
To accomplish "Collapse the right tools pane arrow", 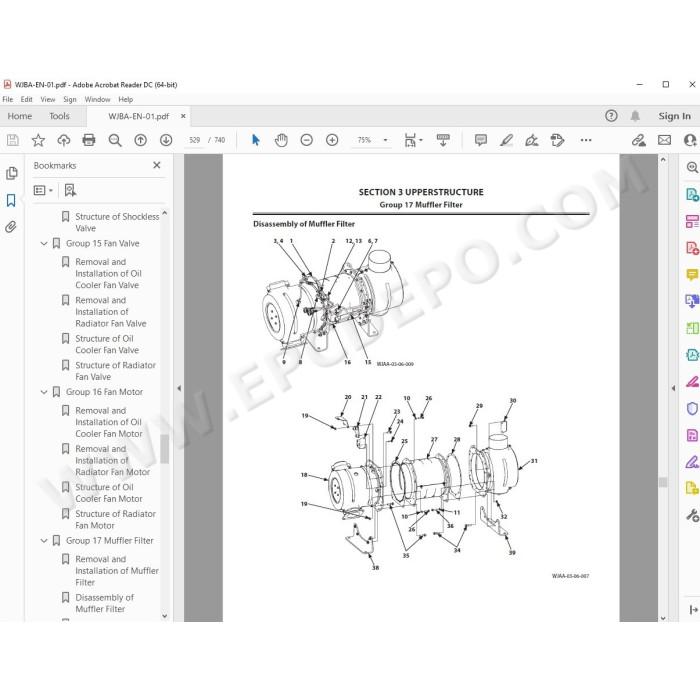I will coord(673,388).
